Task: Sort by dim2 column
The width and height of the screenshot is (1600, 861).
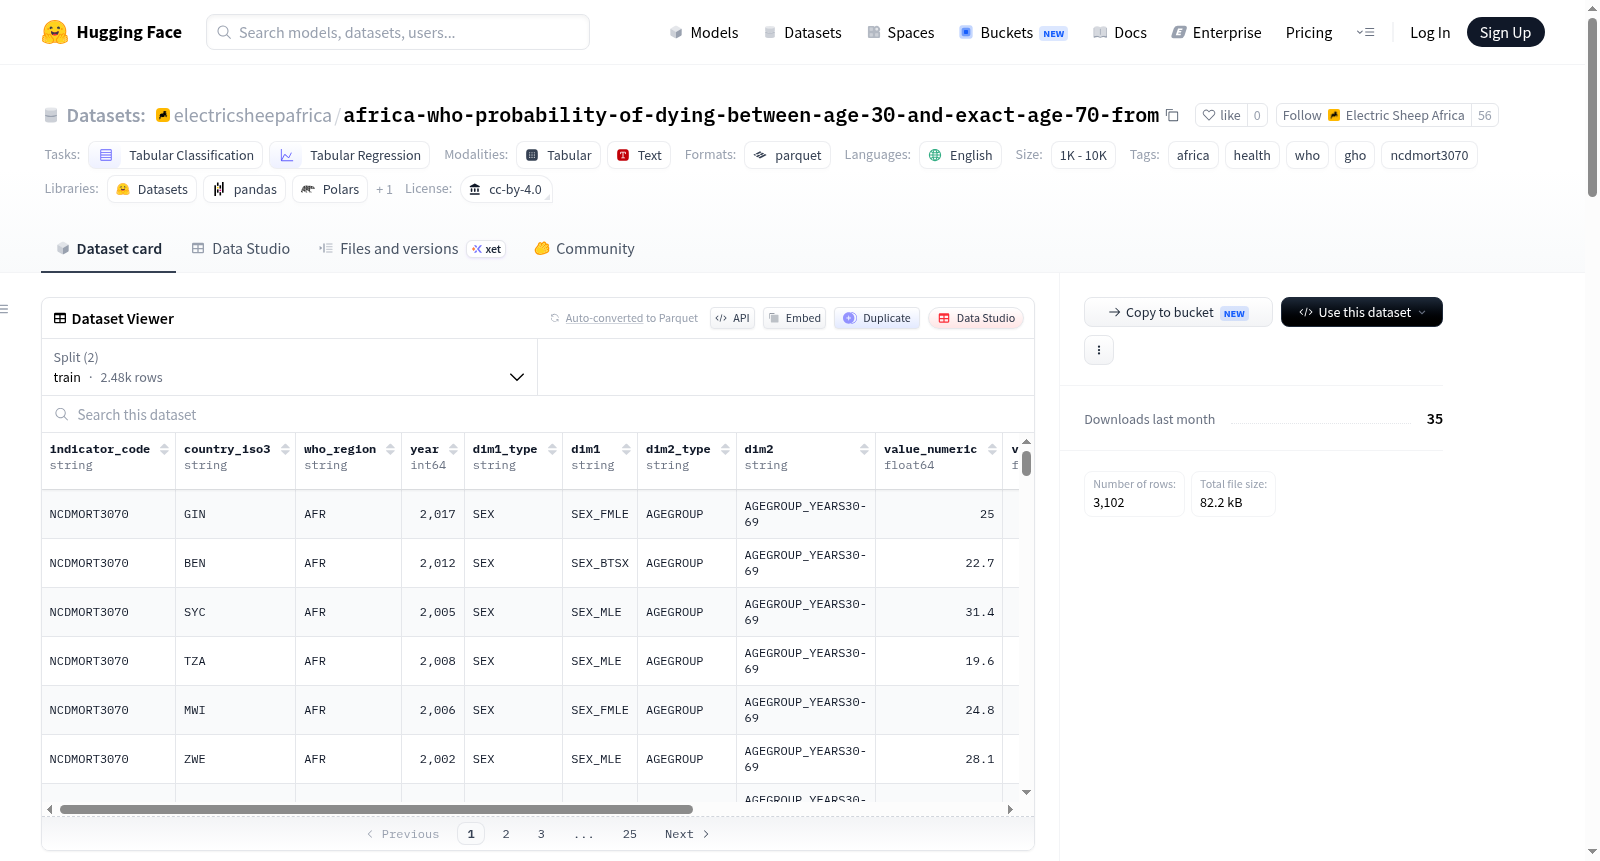Action: click(864, 450)
